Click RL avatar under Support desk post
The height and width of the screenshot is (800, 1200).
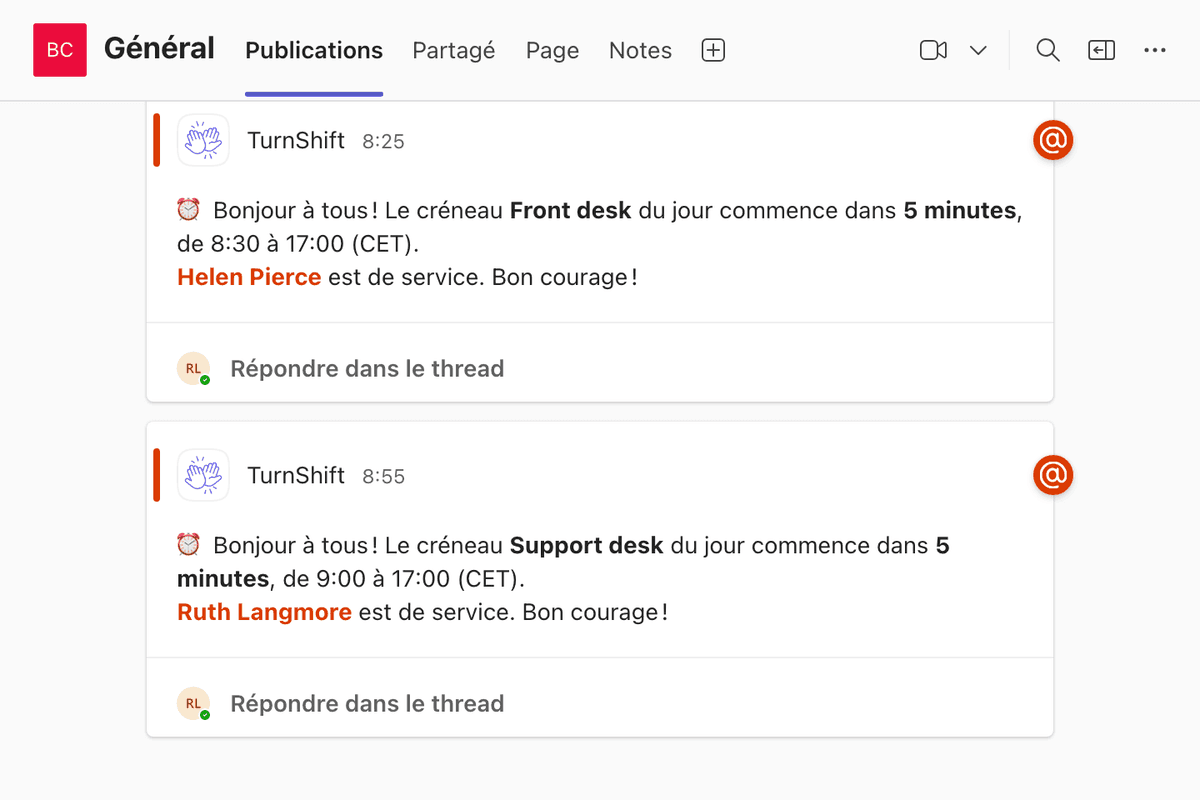(x=193, y=704)
